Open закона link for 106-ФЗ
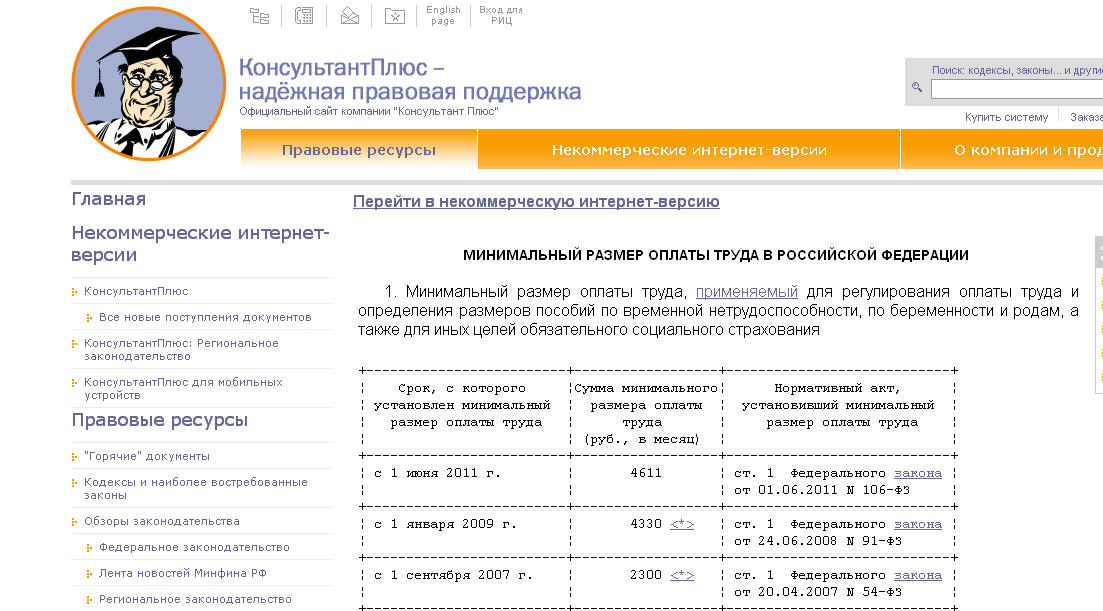Screen dimensions: 1103x611 coord(917,473)
